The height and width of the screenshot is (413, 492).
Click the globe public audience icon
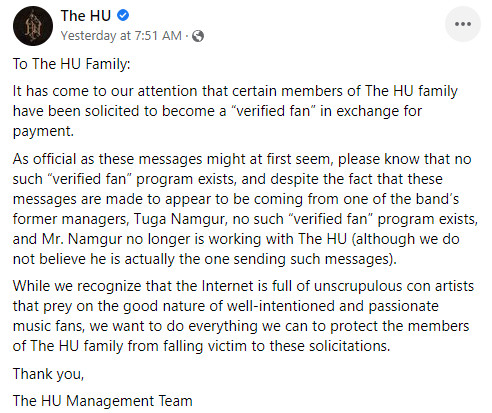(198, 36)
